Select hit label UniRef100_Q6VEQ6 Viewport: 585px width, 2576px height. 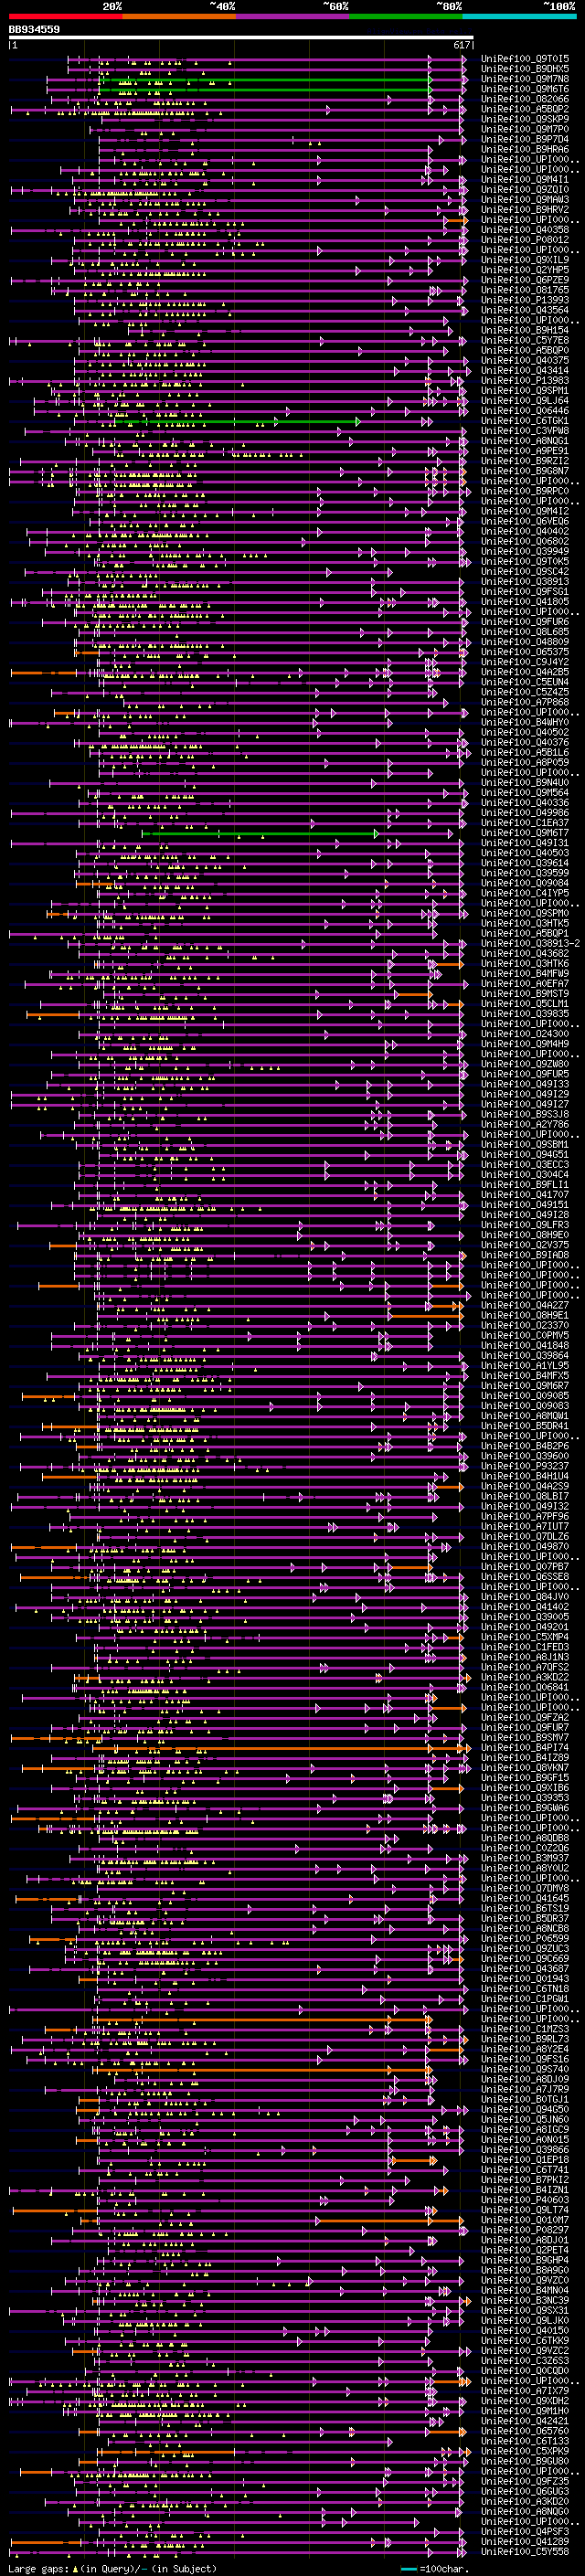click(x=524, y=521)
